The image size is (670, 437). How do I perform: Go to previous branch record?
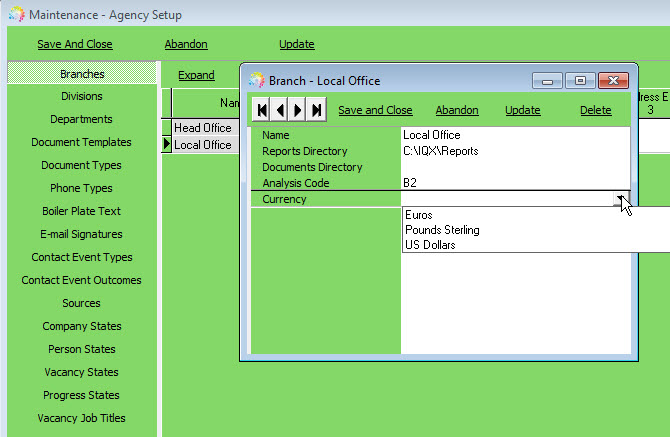point(279,110)
